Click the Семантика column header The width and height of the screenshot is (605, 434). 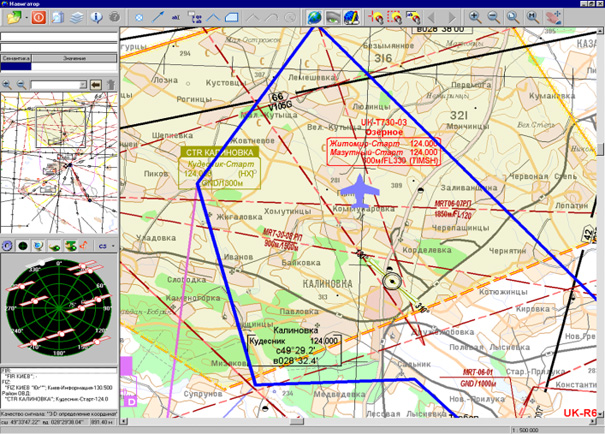16,58
